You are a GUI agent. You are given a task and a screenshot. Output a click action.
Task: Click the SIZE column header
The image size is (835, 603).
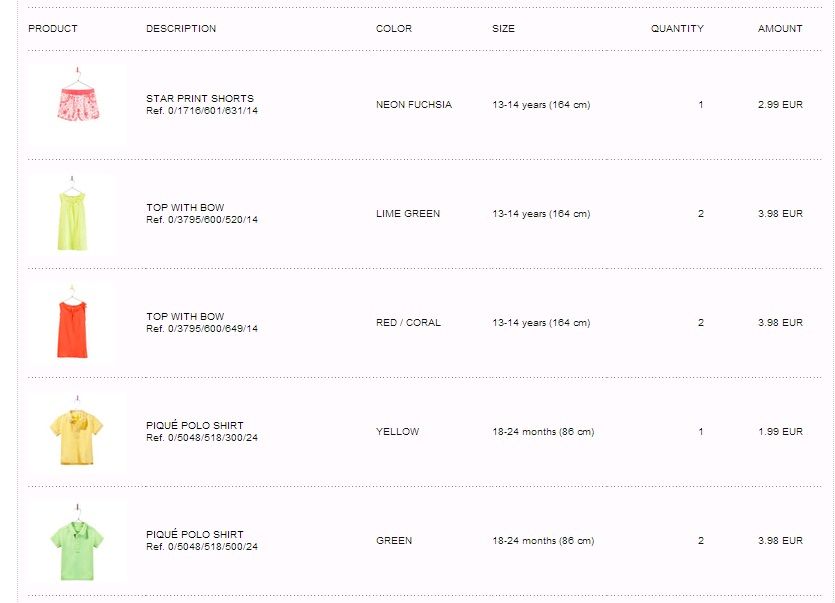point(503,29)
